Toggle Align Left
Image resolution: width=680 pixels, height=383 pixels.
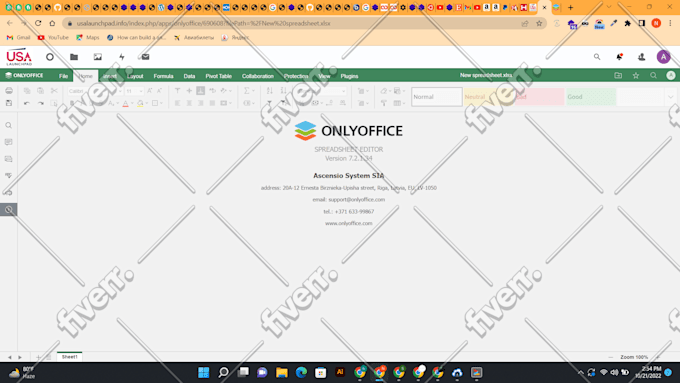click(x=177, y=103)
